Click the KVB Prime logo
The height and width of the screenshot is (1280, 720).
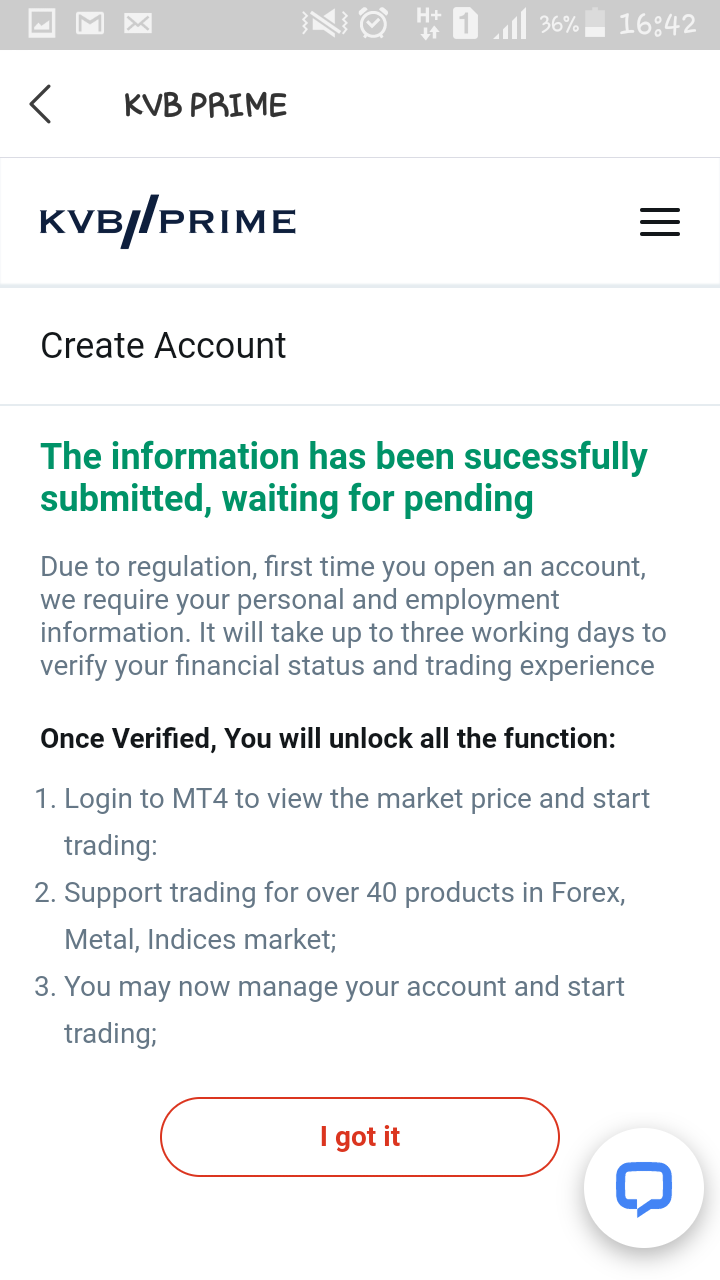168,221
